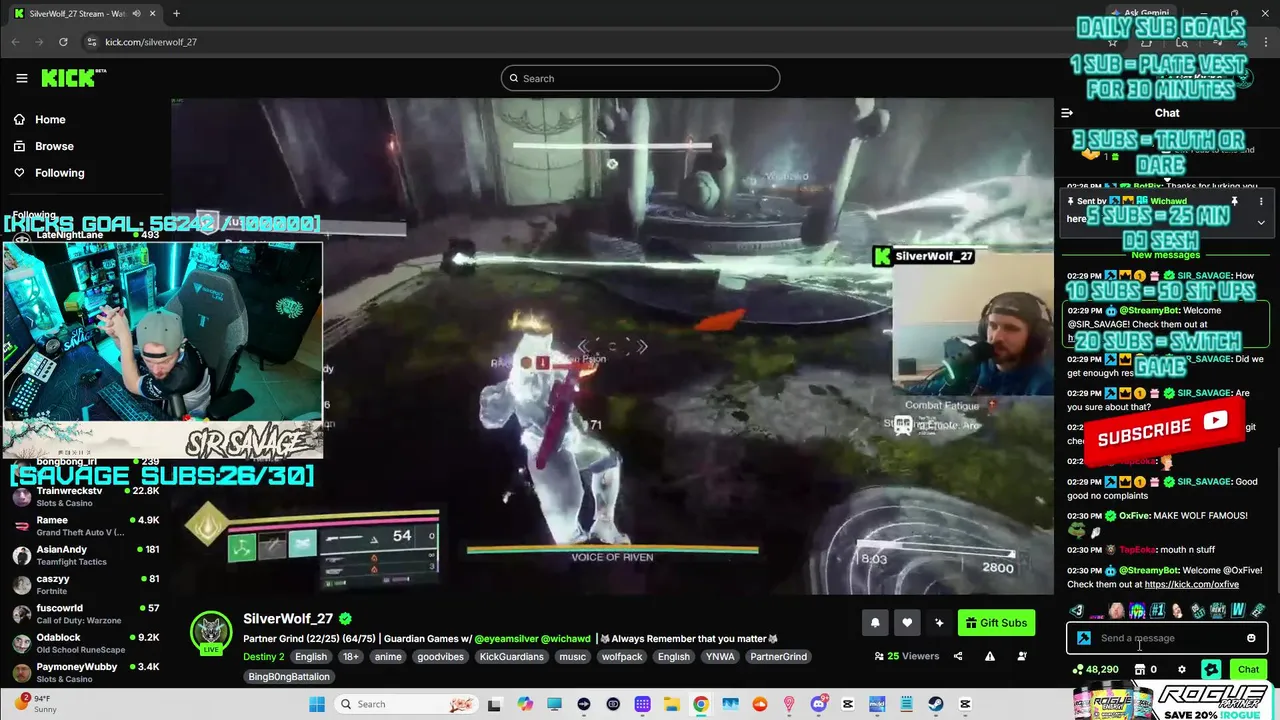Image resolution: width=1280 pixels, height=720 pixels.
Task: Open Ramee channel in sidebar
Action: [x=85, y=525]
